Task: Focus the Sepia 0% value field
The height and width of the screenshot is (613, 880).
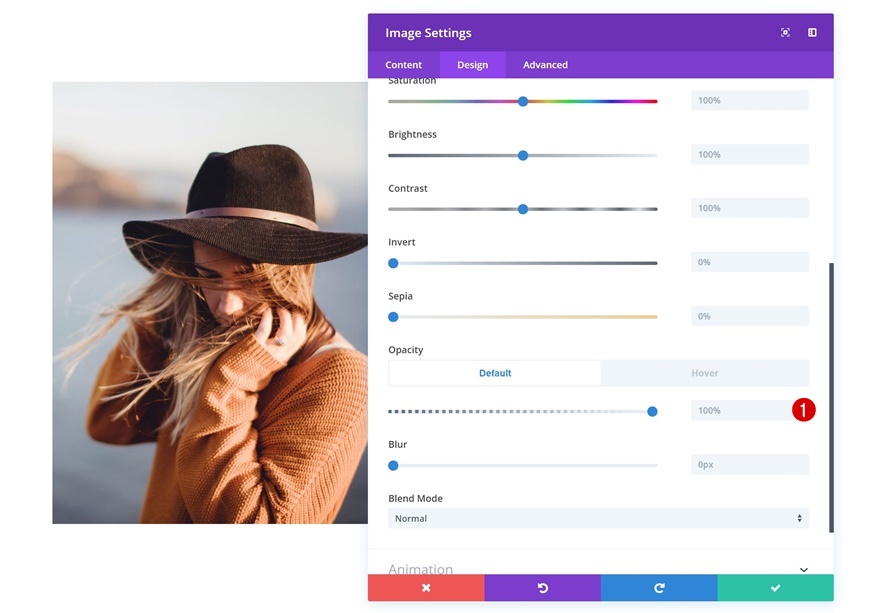Action: point(750,316)
